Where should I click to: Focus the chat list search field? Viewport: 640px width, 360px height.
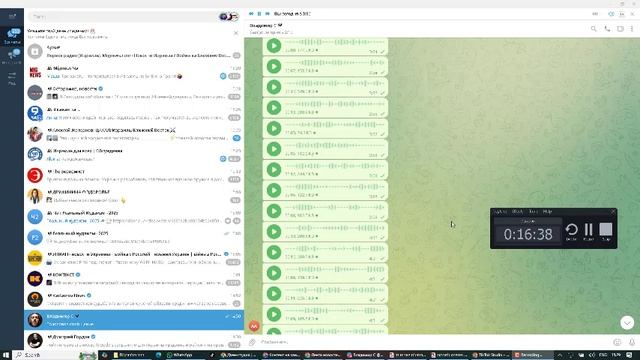124,17
